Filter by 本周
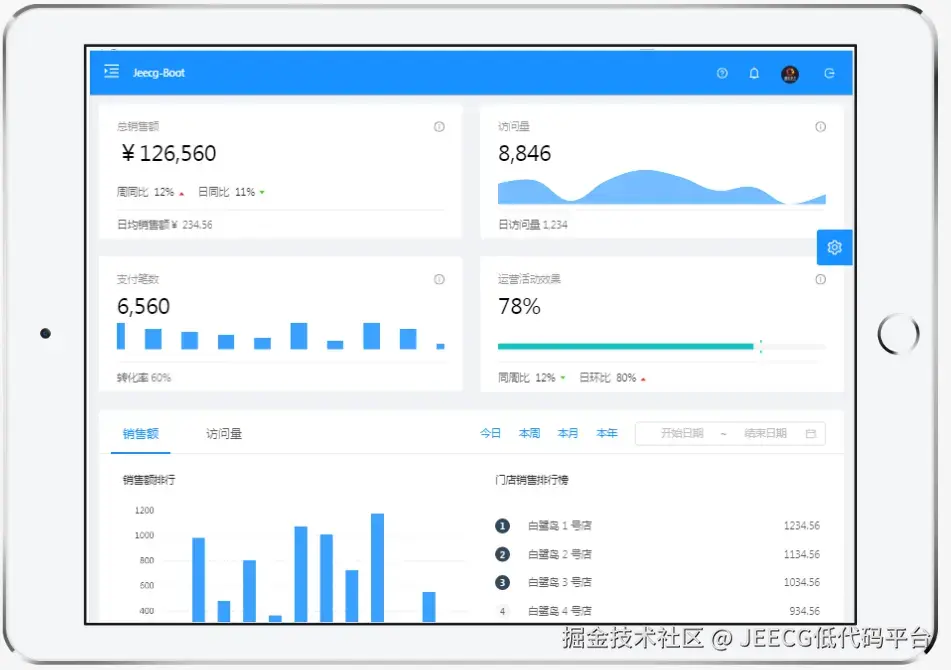The height and width of the screenshot is (670, 951). (x=529, y=433)
